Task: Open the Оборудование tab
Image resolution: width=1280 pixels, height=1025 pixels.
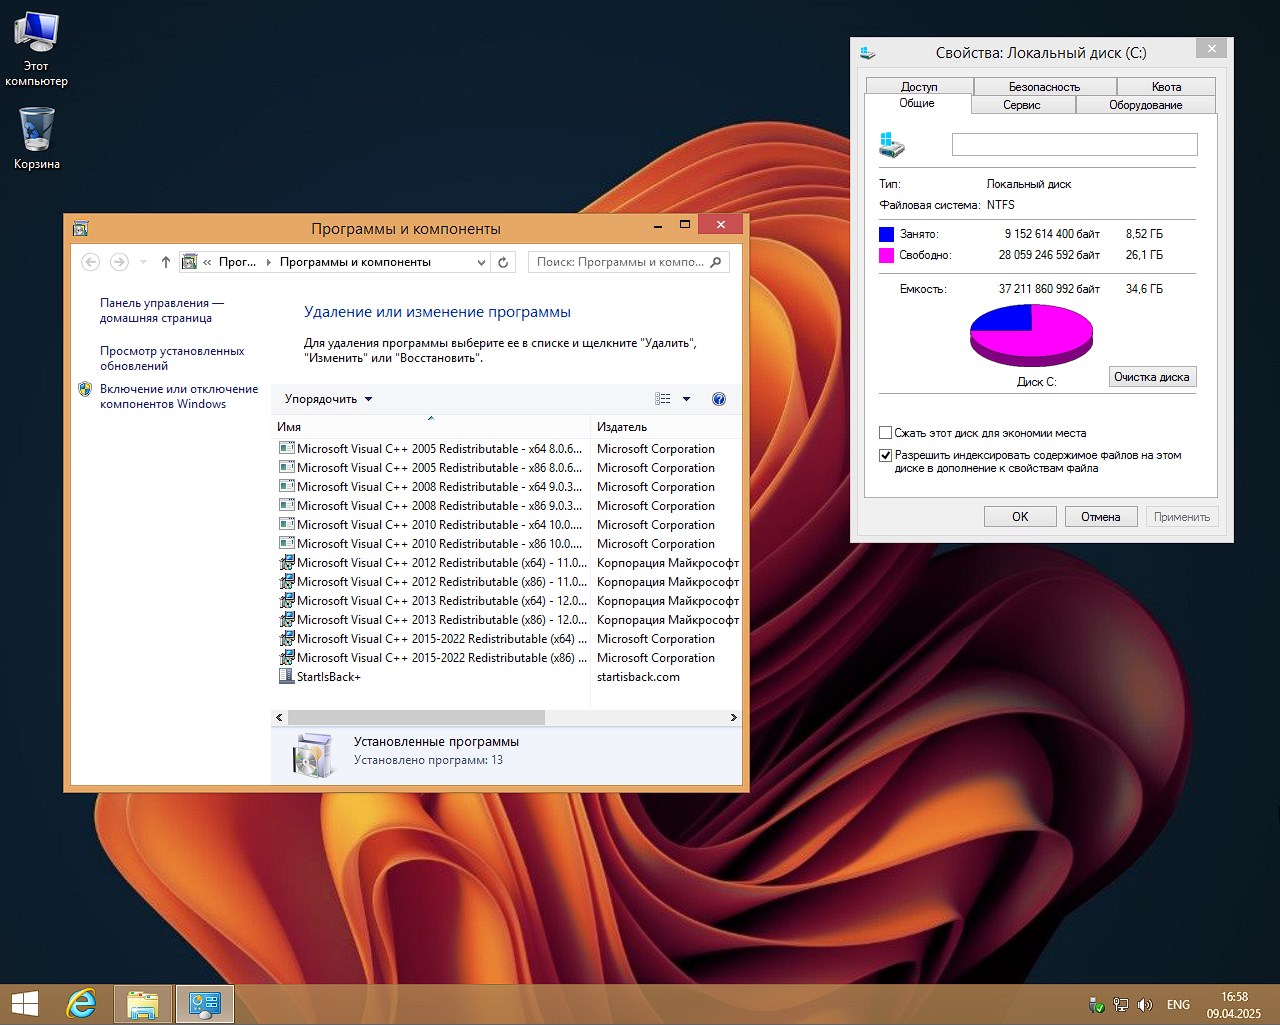Action: pos(1145,105)
